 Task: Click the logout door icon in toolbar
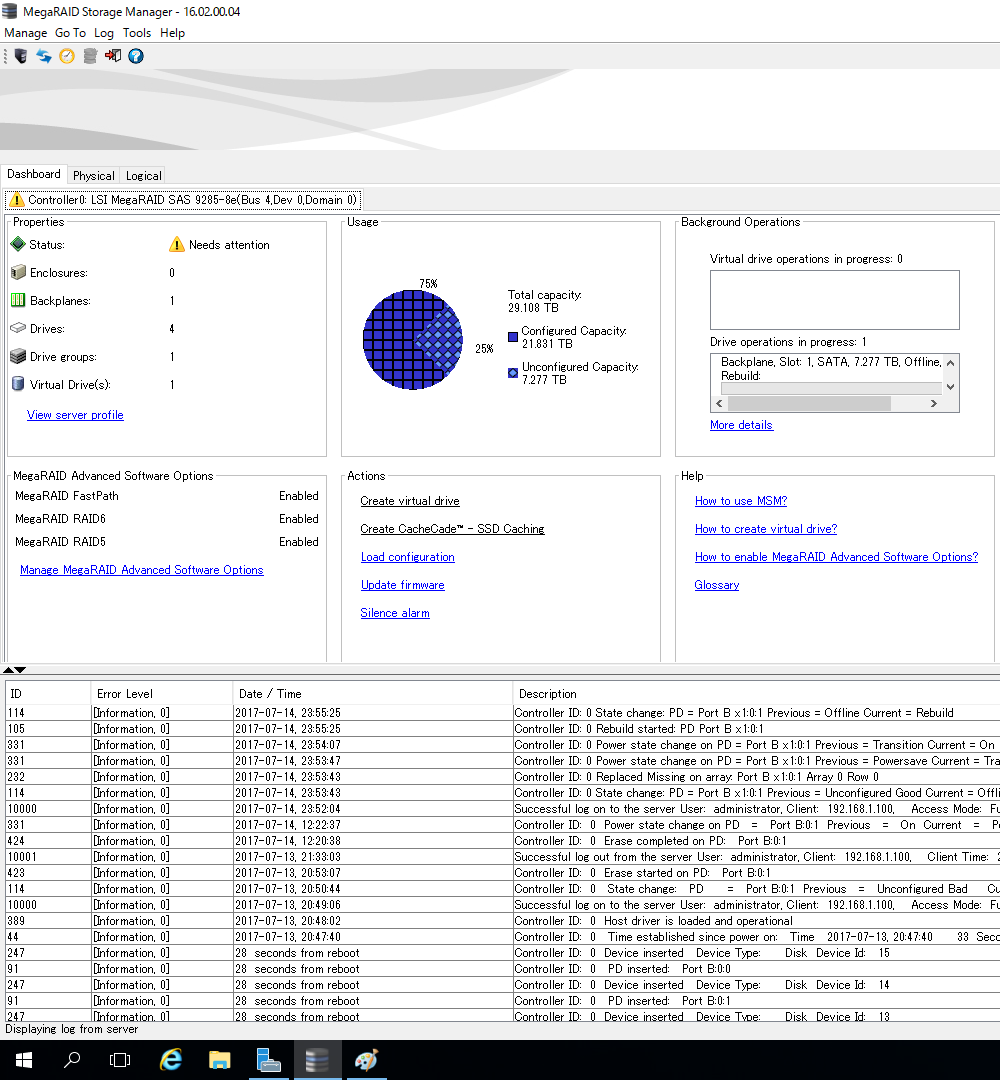(113, 56)
